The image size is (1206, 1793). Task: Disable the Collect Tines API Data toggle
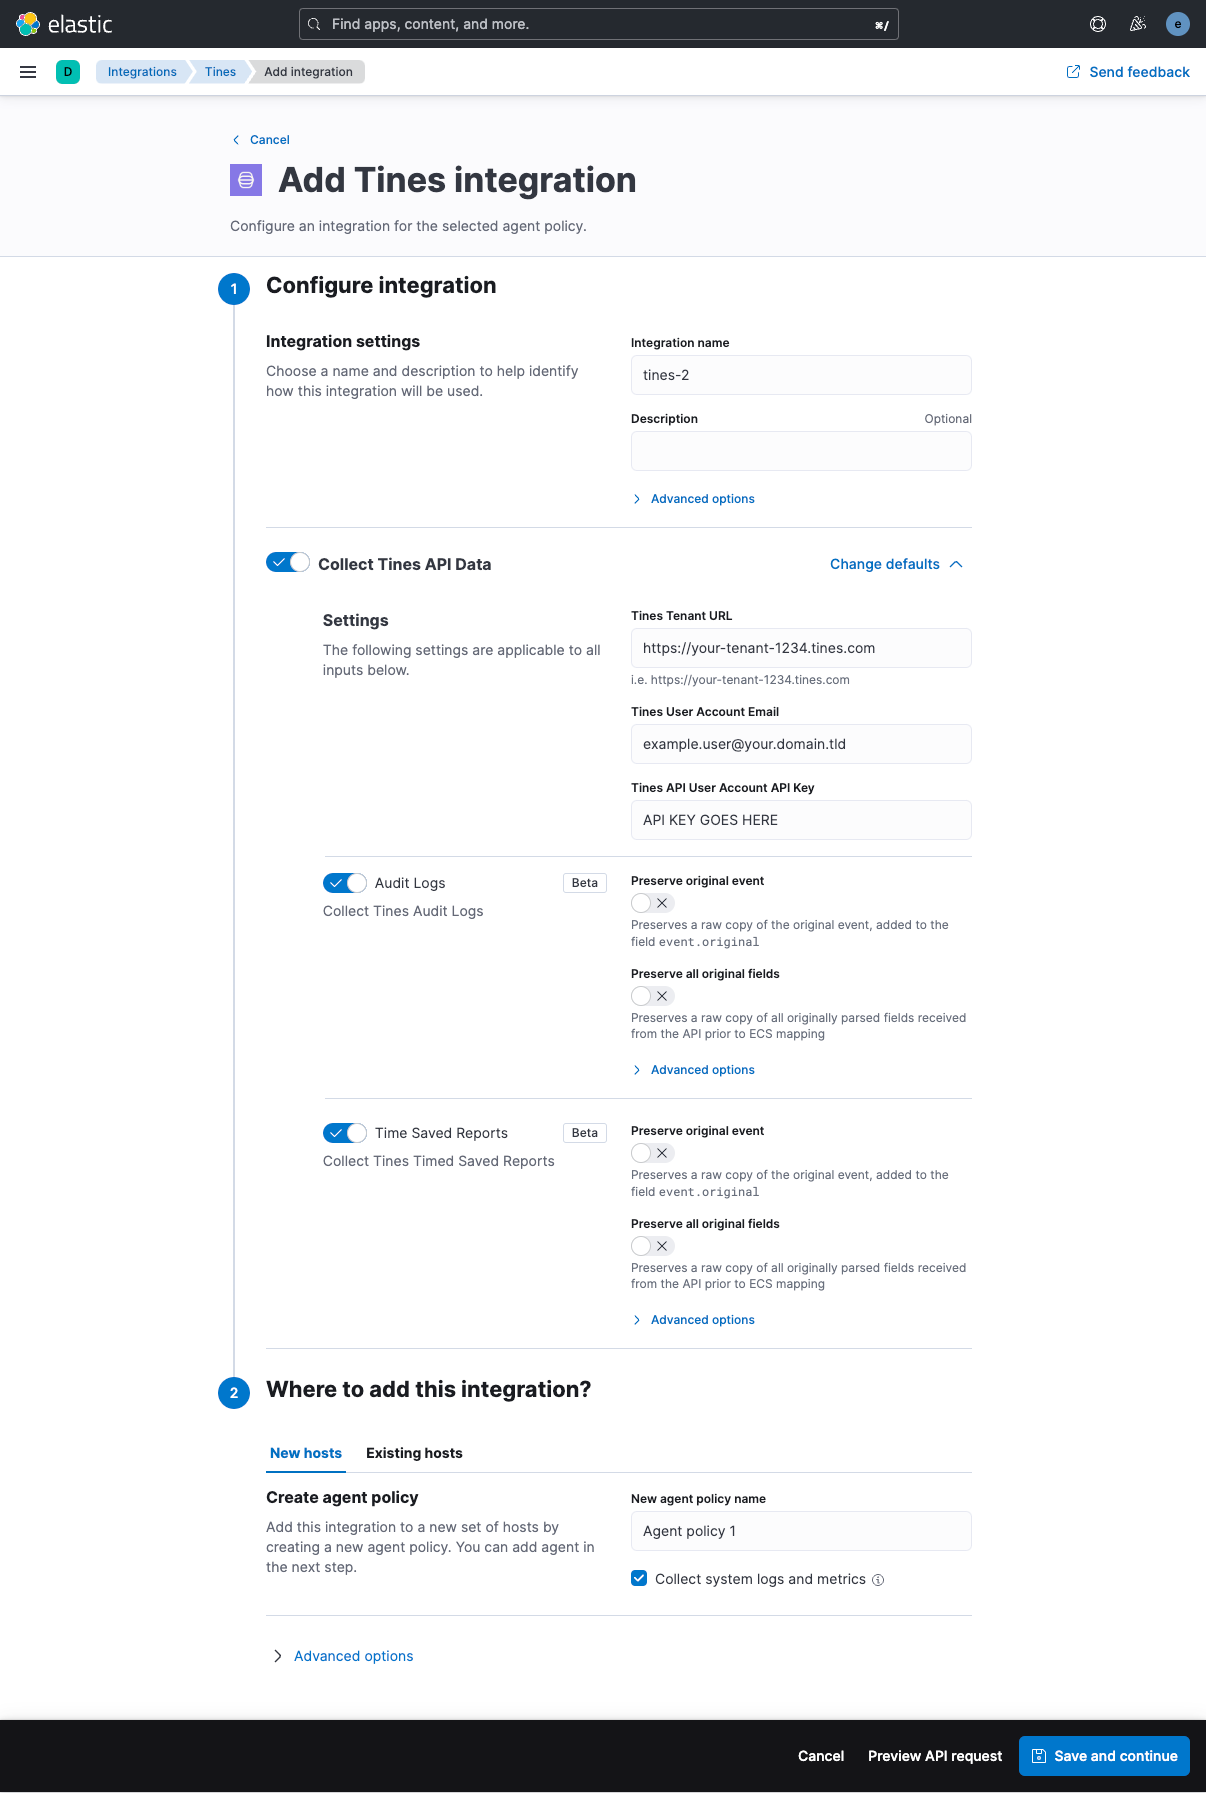pyautogui.click(x=288, y=562)
